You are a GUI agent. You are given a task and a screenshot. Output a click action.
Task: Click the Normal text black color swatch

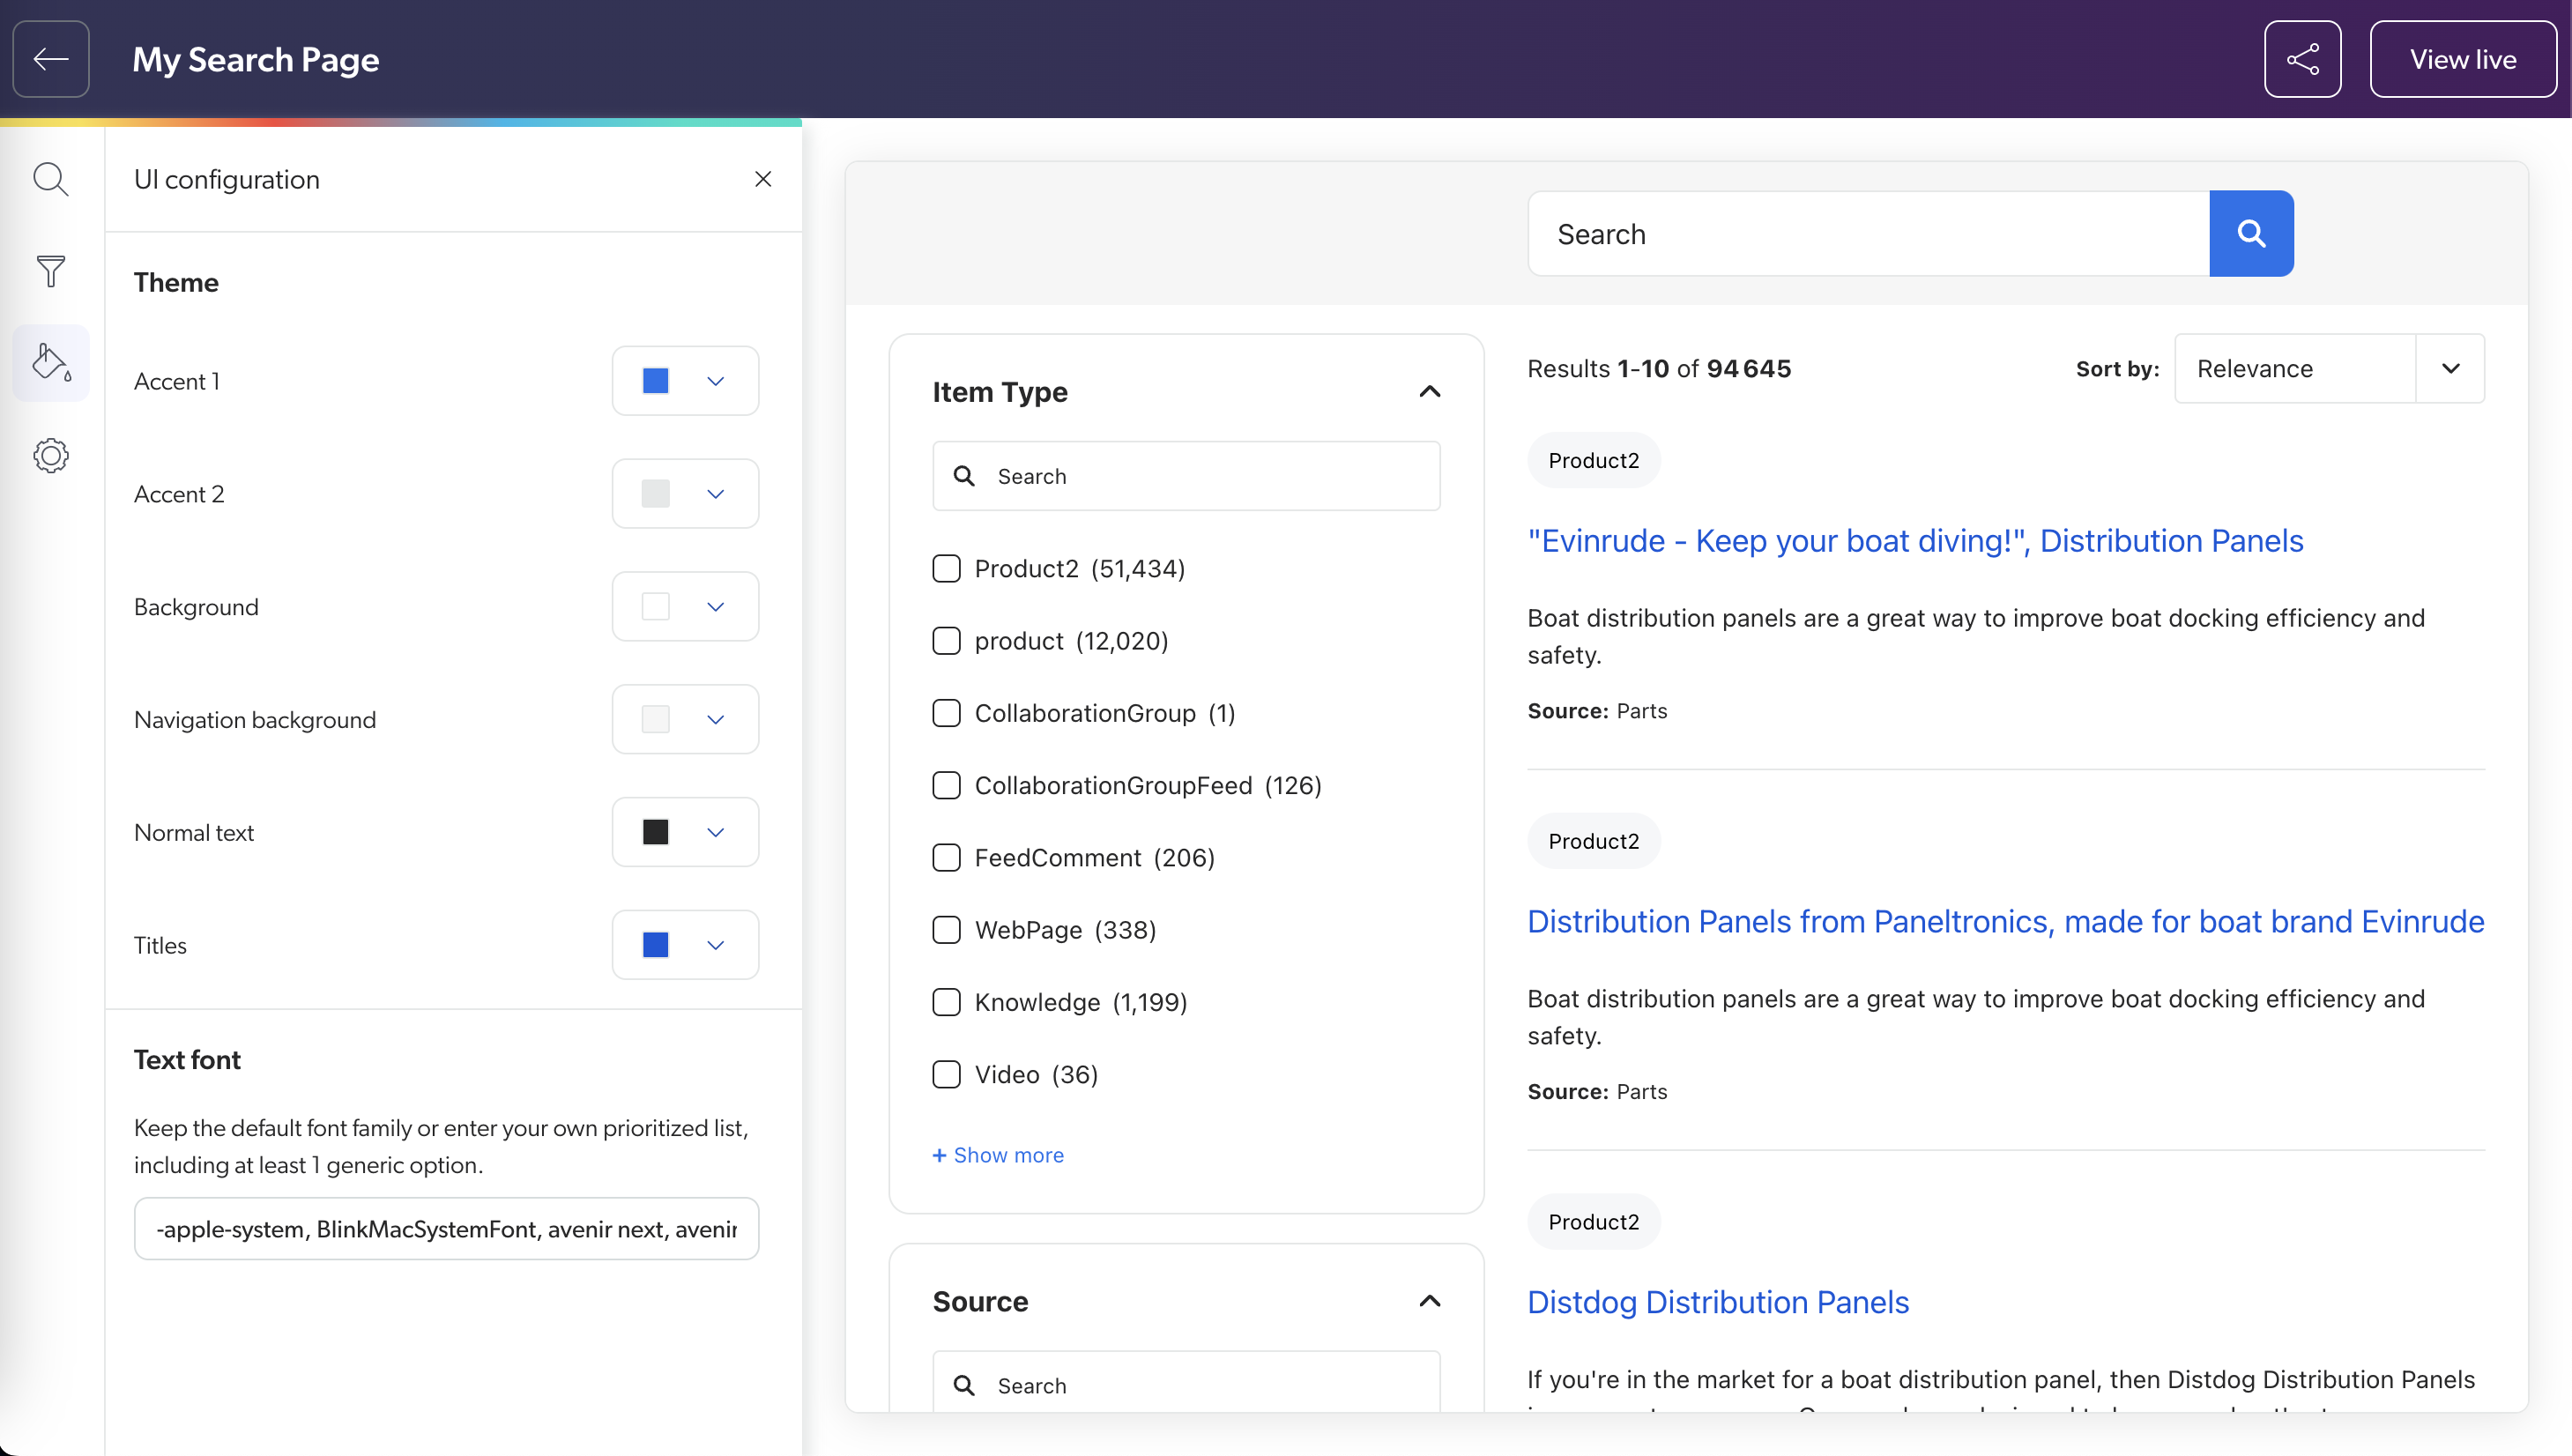(x=656, y=832)
